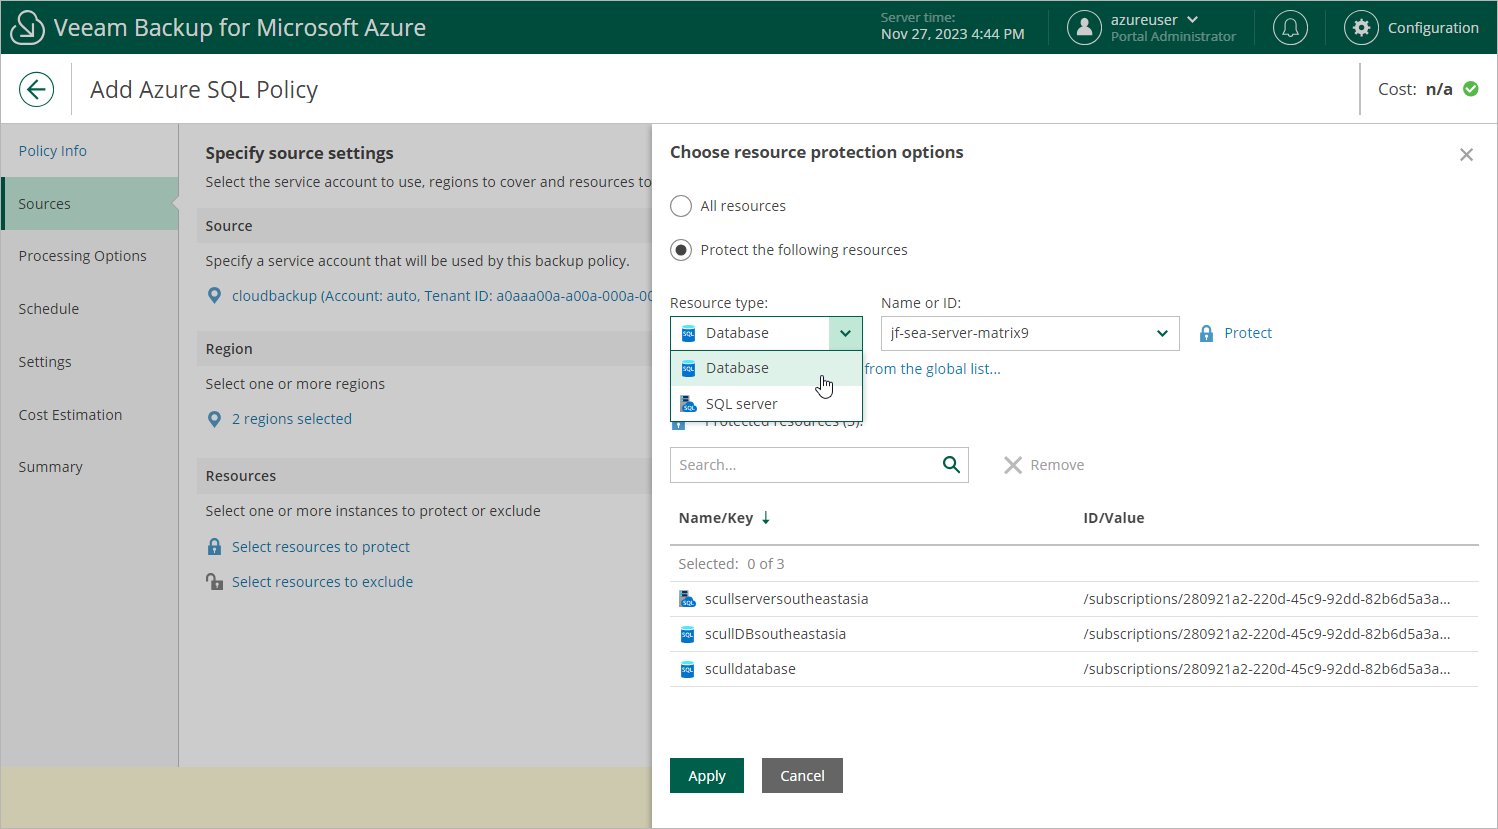
Task: Click the Protect lock icon
Action: tap(1206, 334)
